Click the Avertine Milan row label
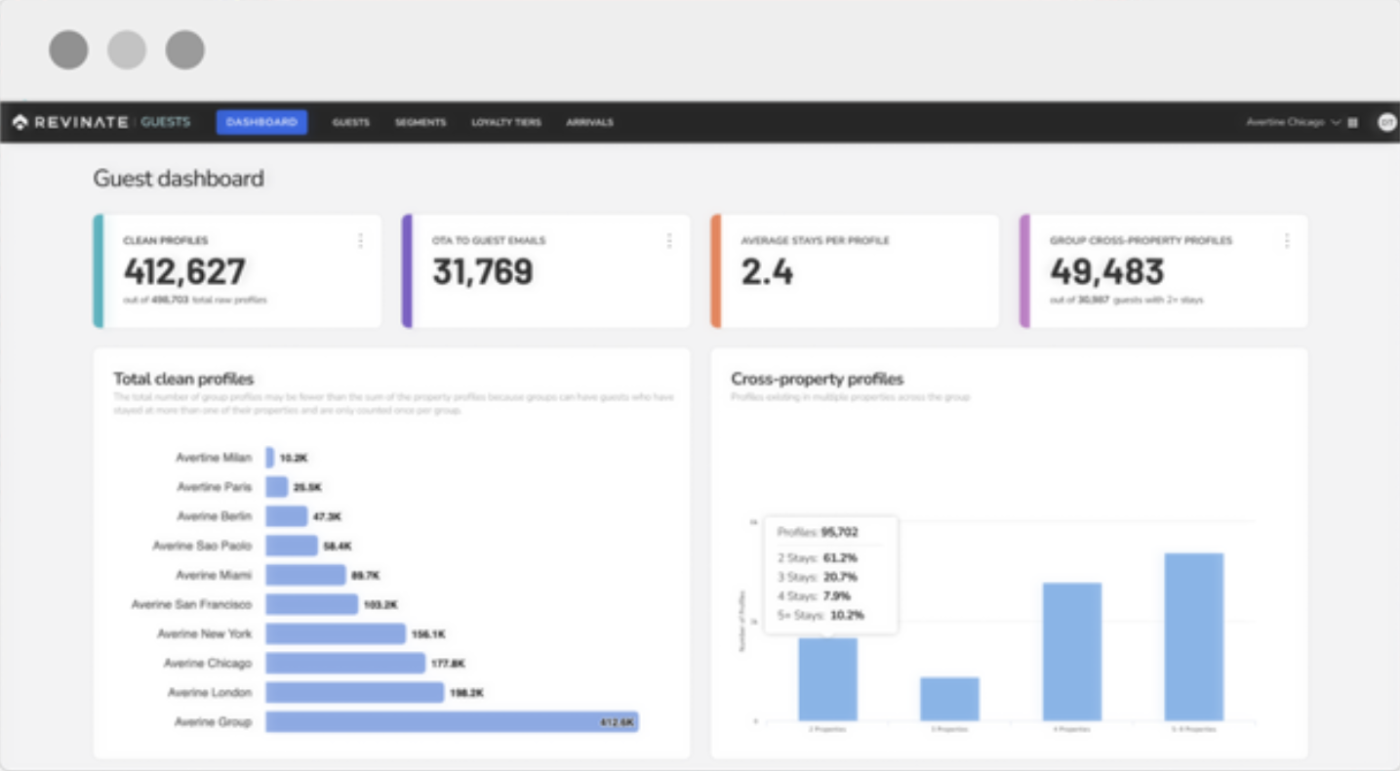1400x771 pixels. pyautogui.click(x=214, y=457)
